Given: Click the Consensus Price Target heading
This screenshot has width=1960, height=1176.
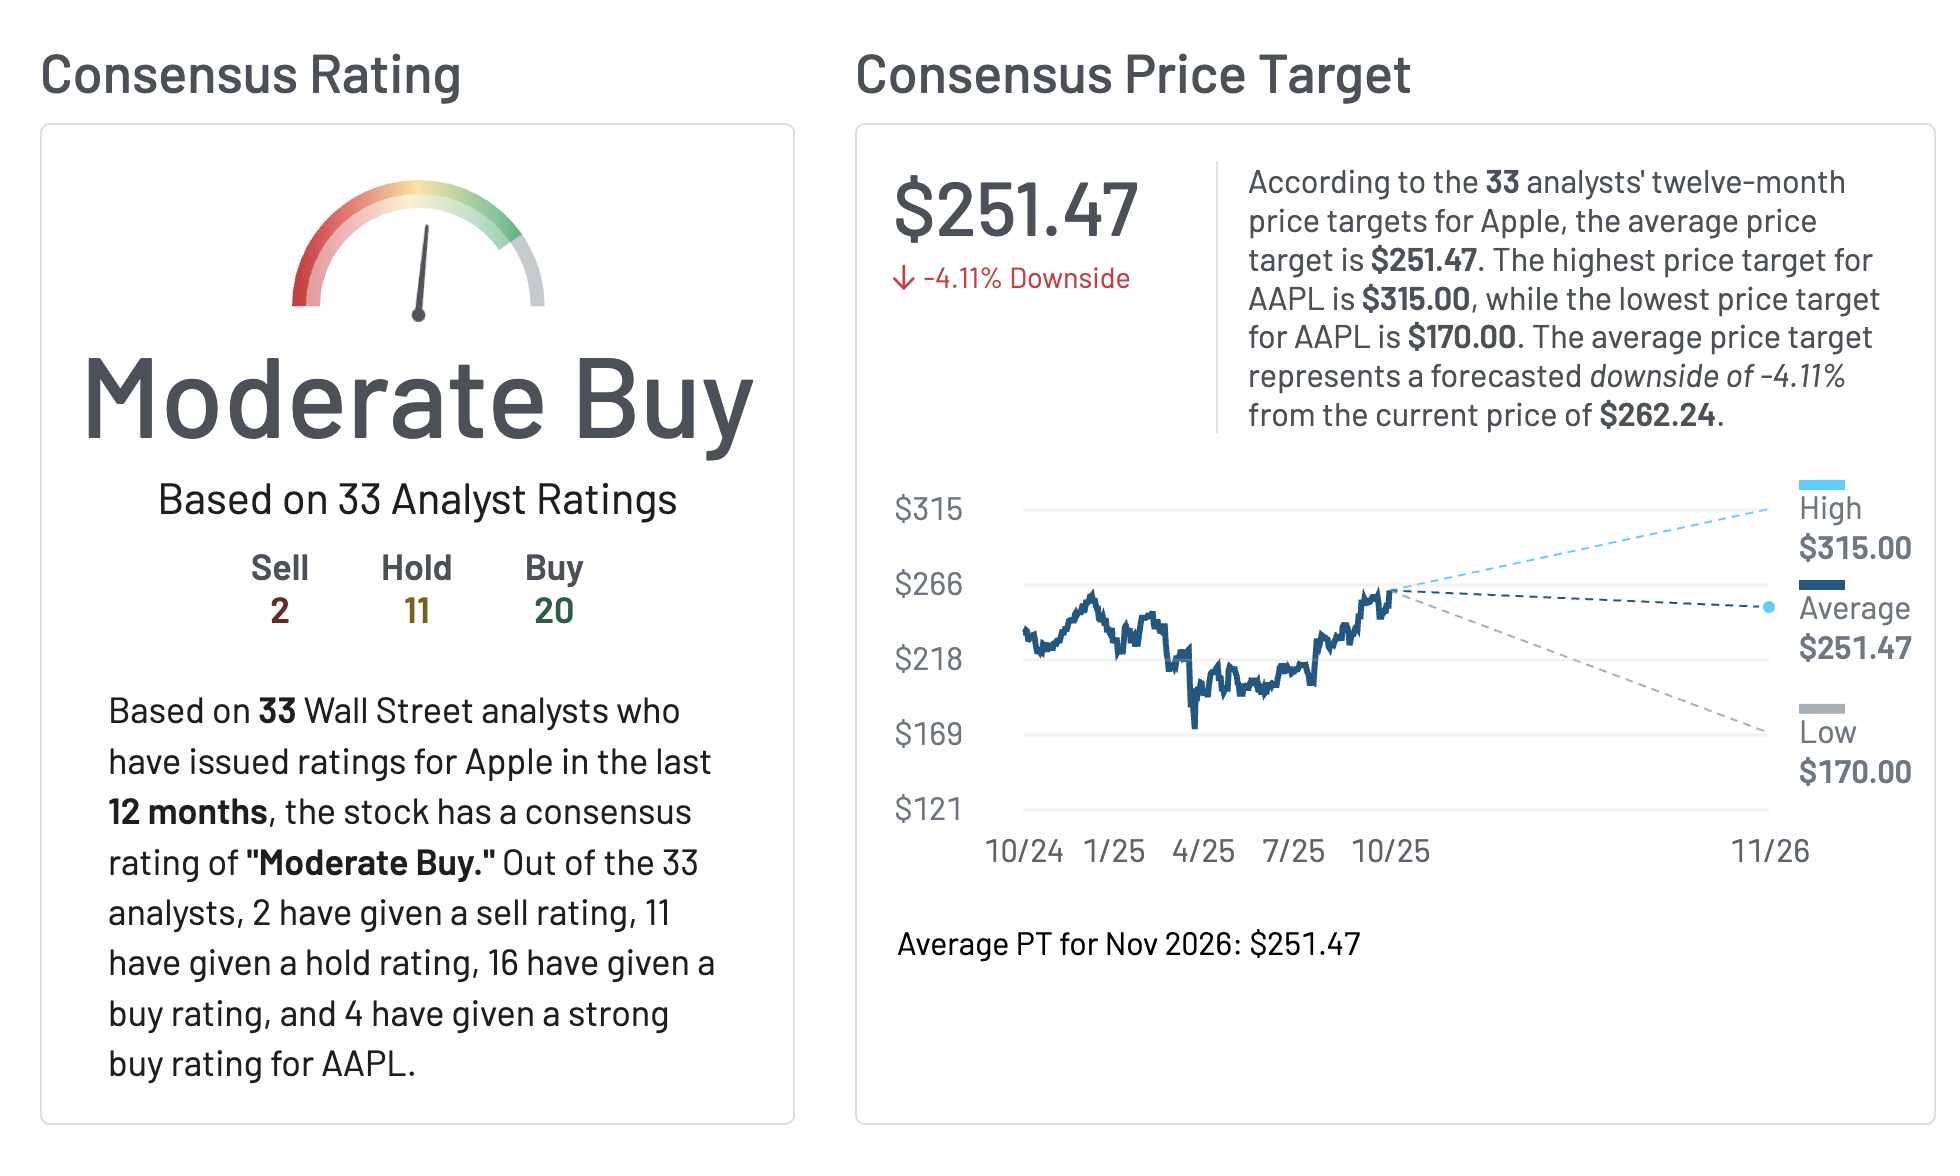Looking at the screenshot, I should (1132, 75).
